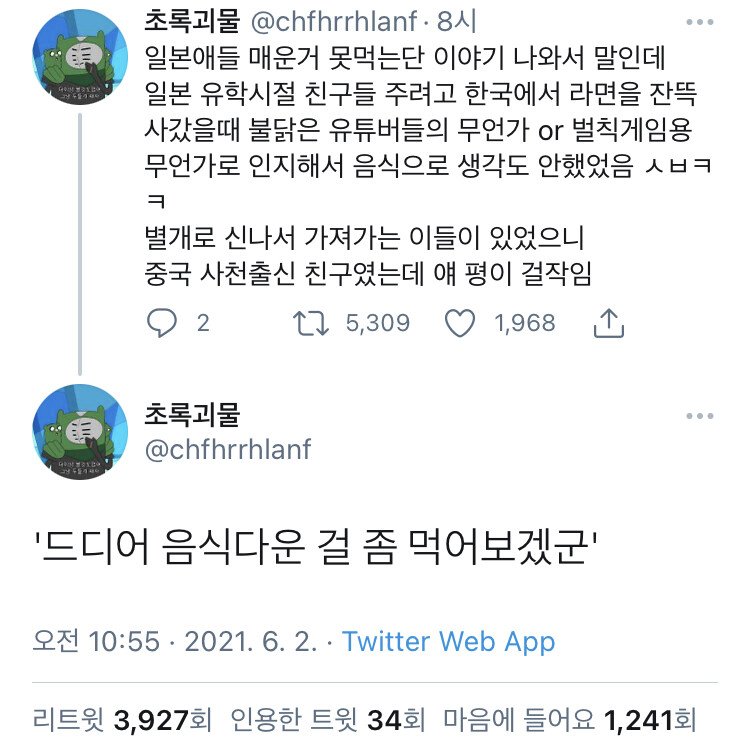Click the '드디어 음식다운 걸 좀 먹어보겠군' tweet text
The width and height of the screenshot is (750, 747).
coord(315,547)
